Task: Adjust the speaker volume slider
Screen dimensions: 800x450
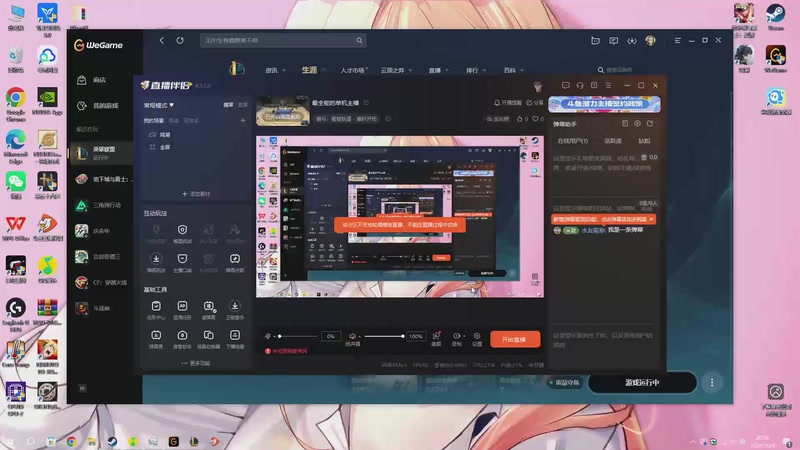Action: 383,336
